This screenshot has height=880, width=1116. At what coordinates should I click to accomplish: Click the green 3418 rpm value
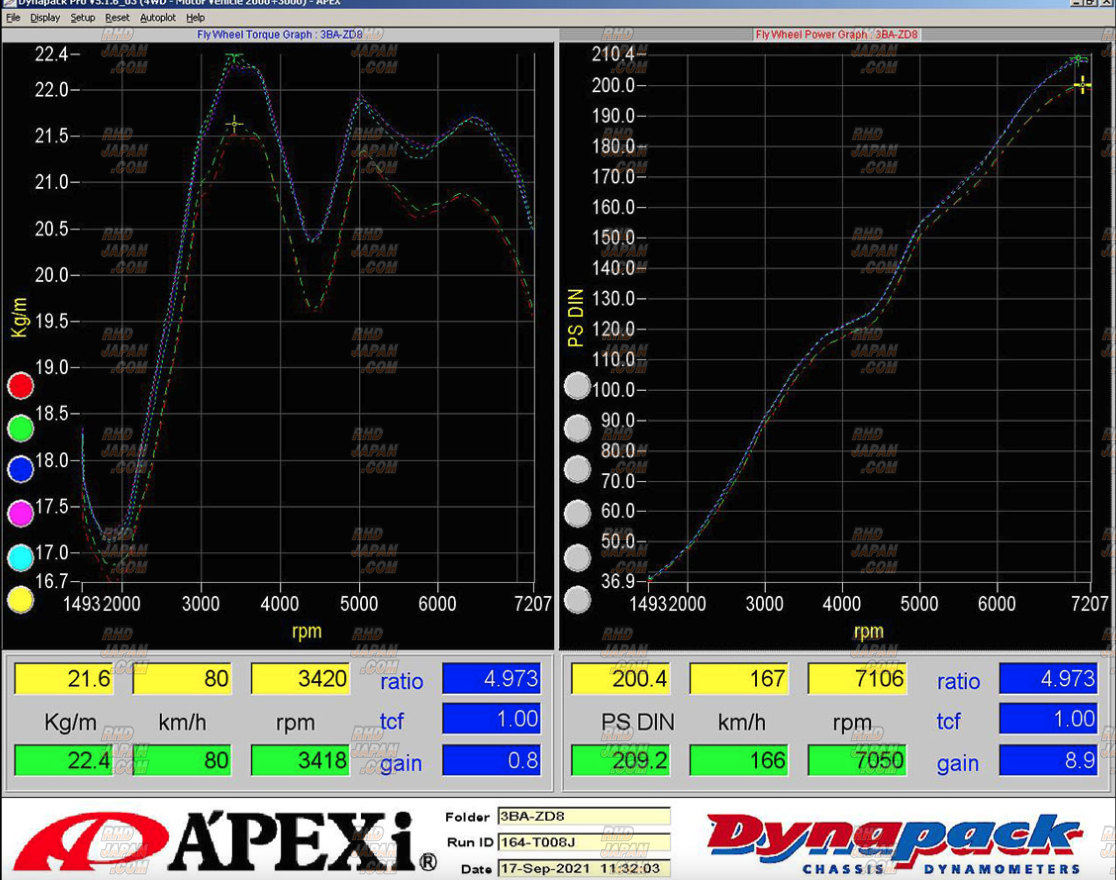click(x=300, y=760)
